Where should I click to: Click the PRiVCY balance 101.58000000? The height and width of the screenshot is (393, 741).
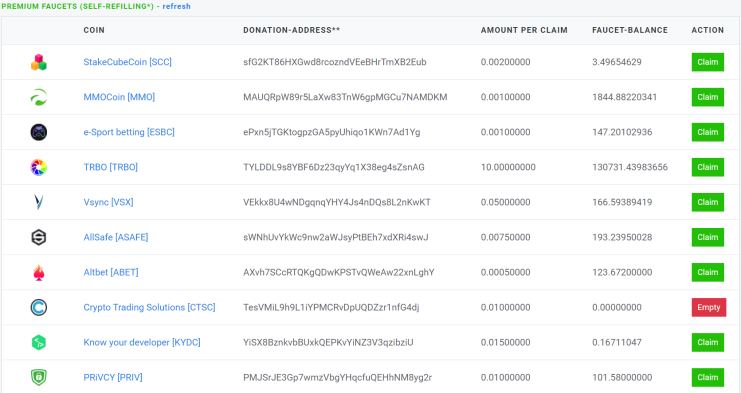point(622,377)
